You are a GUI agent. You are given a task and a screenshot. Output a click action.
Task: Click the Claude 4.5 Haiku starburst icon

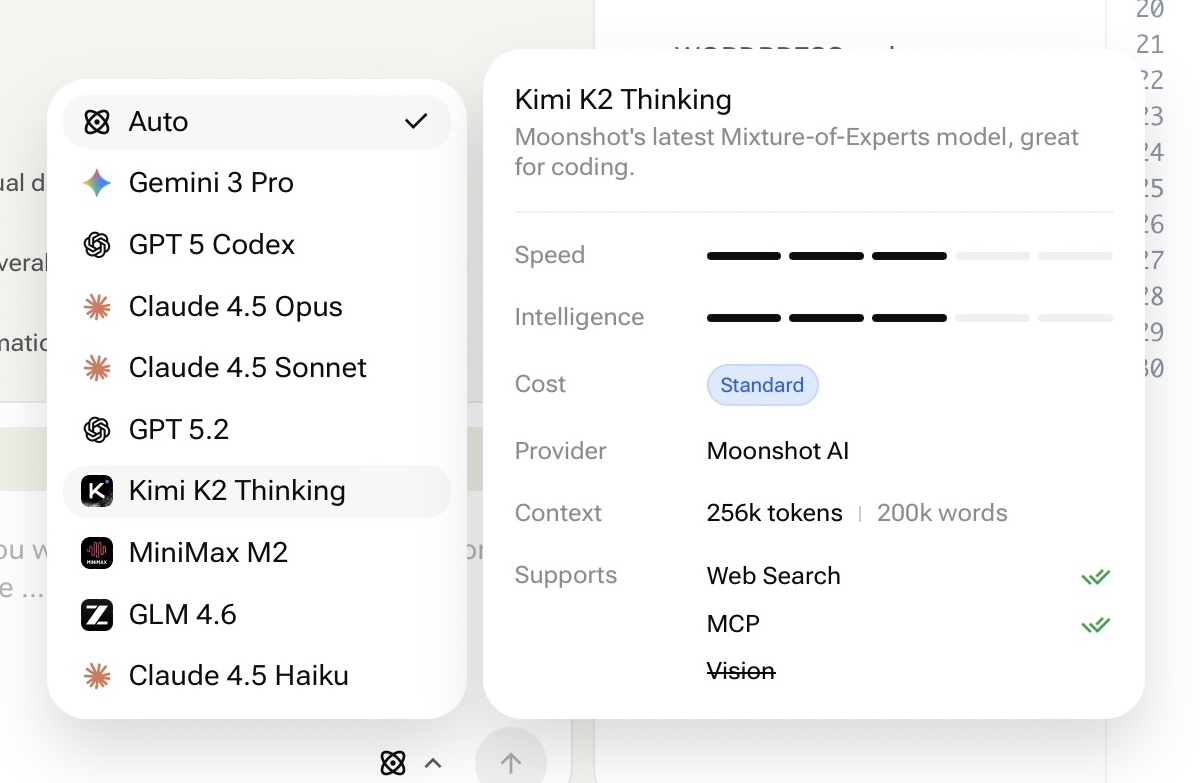pyautogui.click(x=97, y=676)
